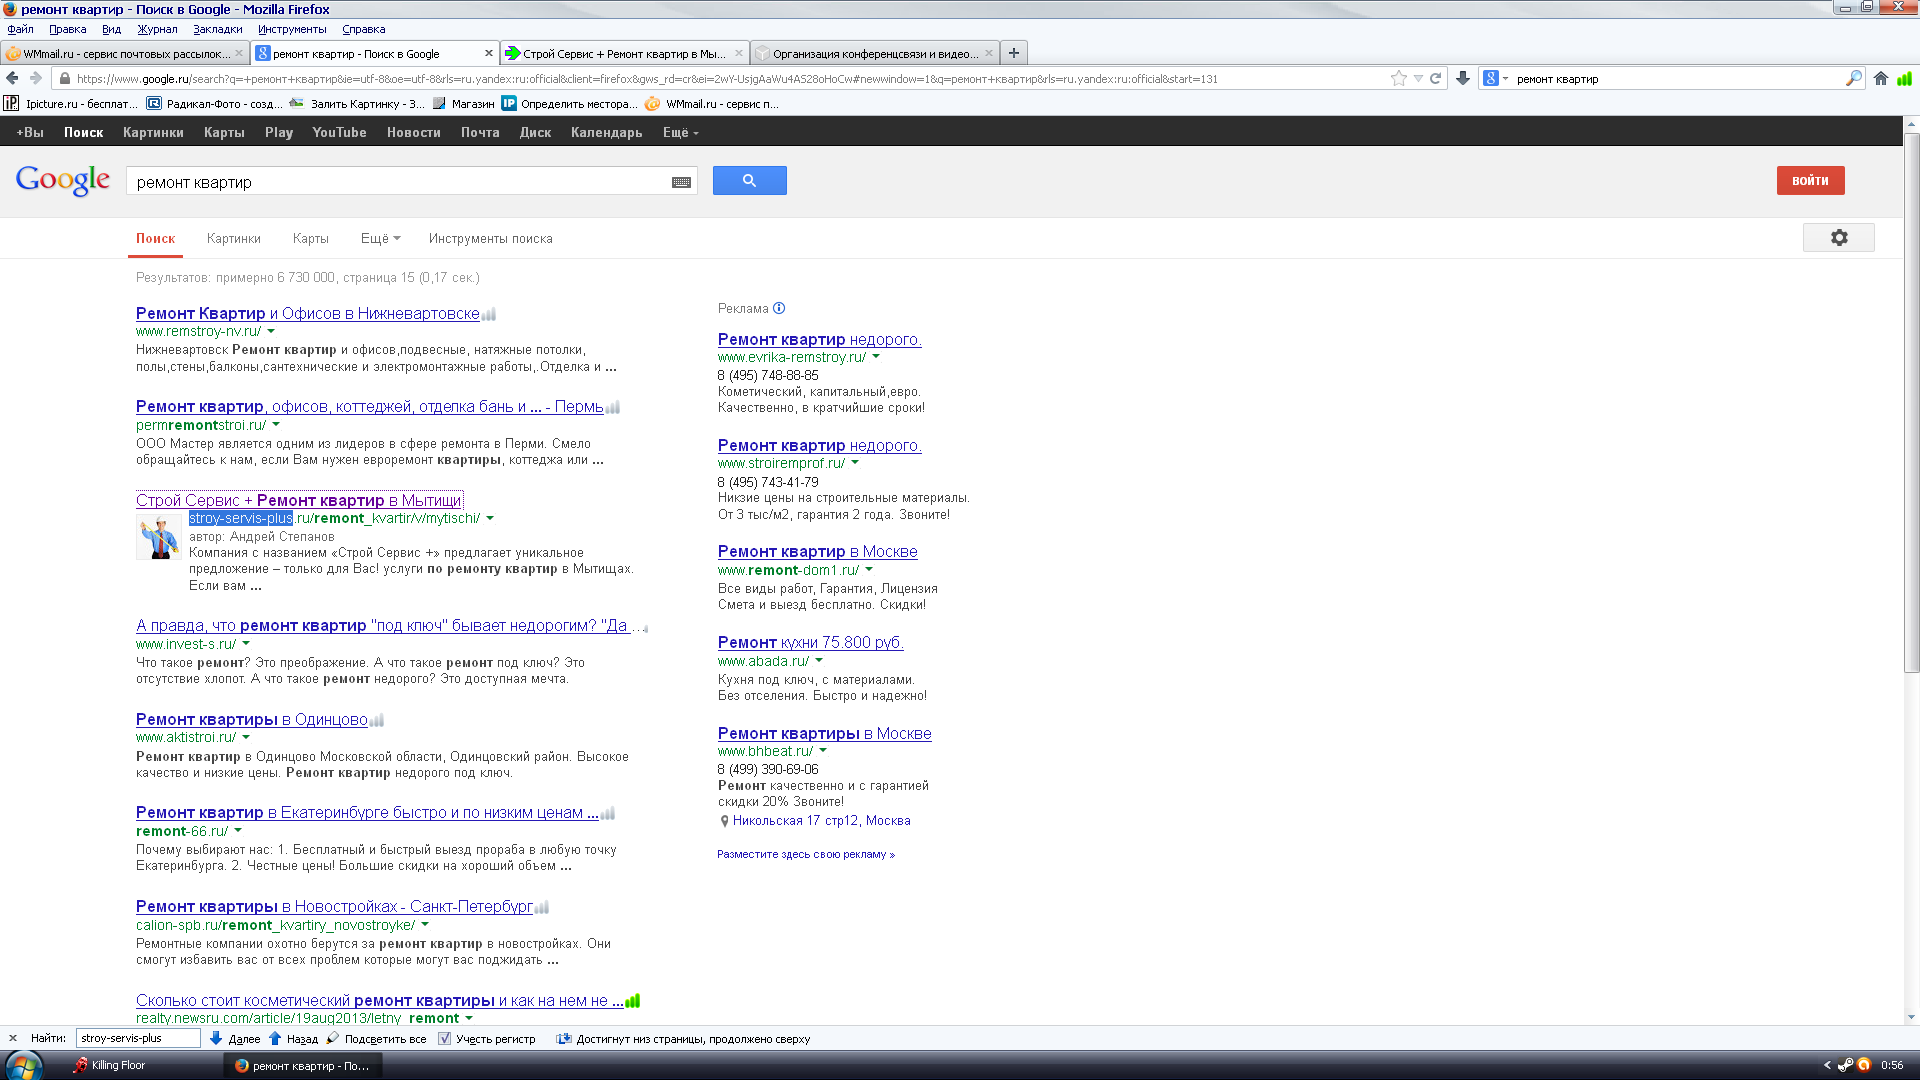This screenshot has width=1920, height=1080.
Task: Click the Home icon in toolbar
Action: click(x=1881, y=78)
